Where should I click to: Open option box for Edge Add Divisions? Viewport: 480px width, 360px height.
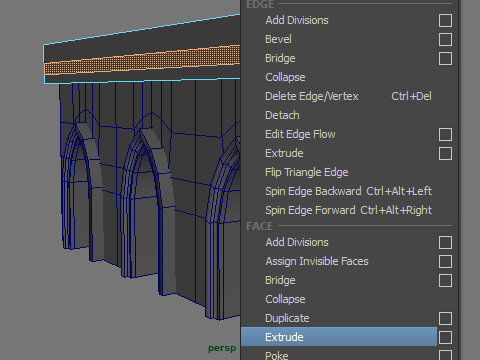pyautogui.click(x=445, y=20)
